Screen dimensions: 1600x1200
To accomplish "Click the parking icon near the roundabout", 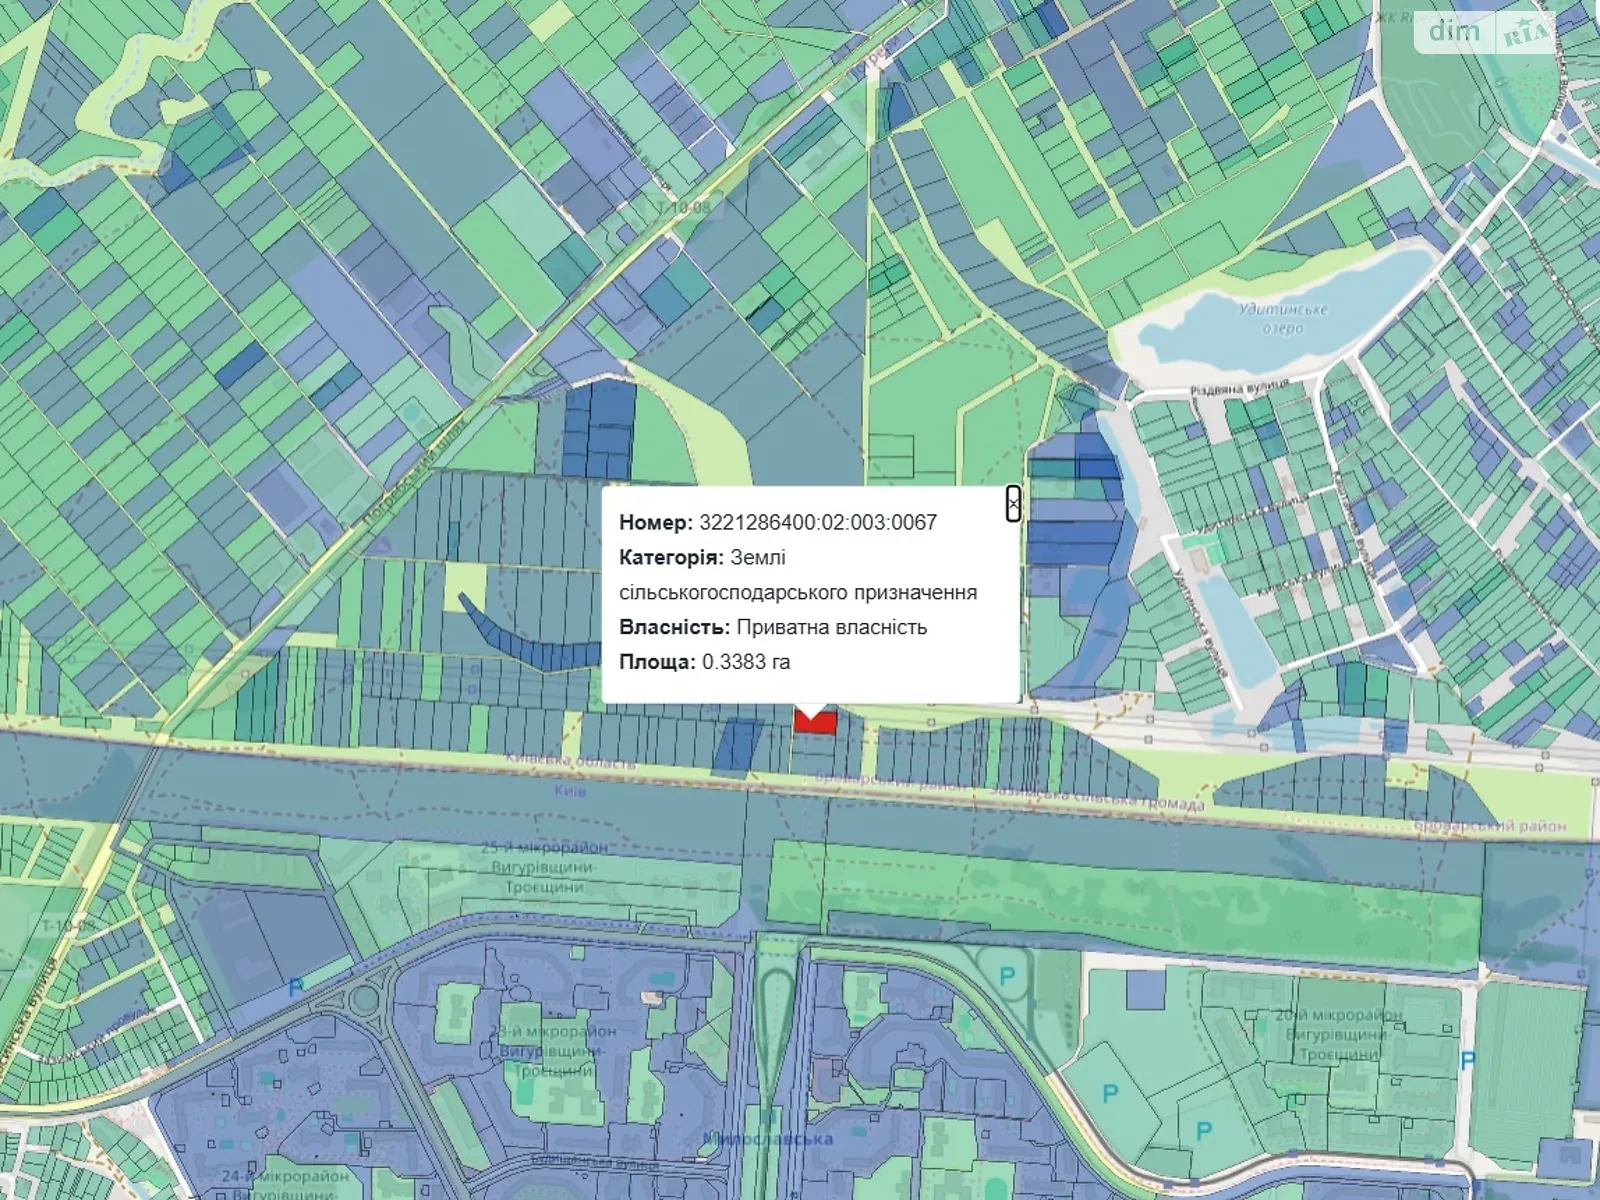I will pyautogui.click(x=296, y=987).
